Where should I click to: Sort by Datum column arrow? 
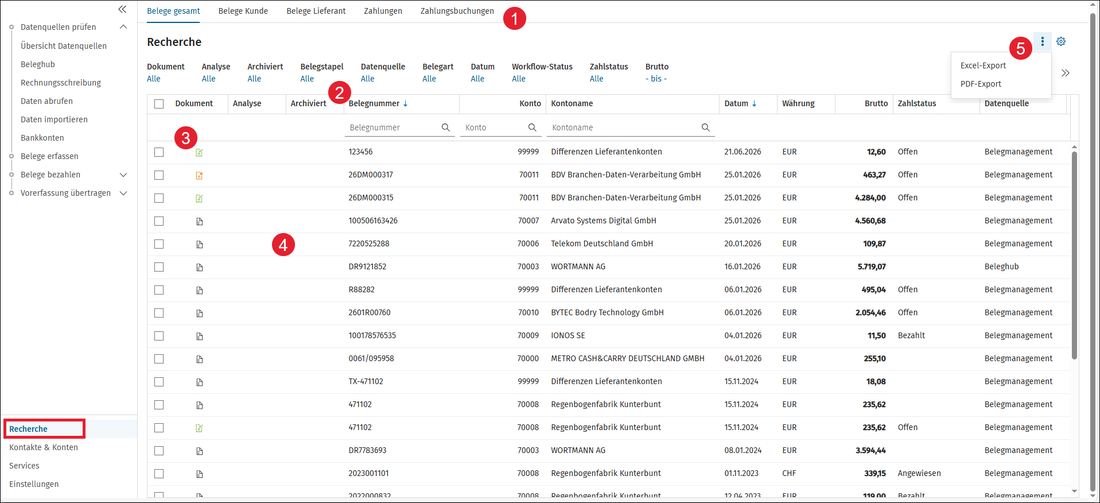click(x=754, y=104)
